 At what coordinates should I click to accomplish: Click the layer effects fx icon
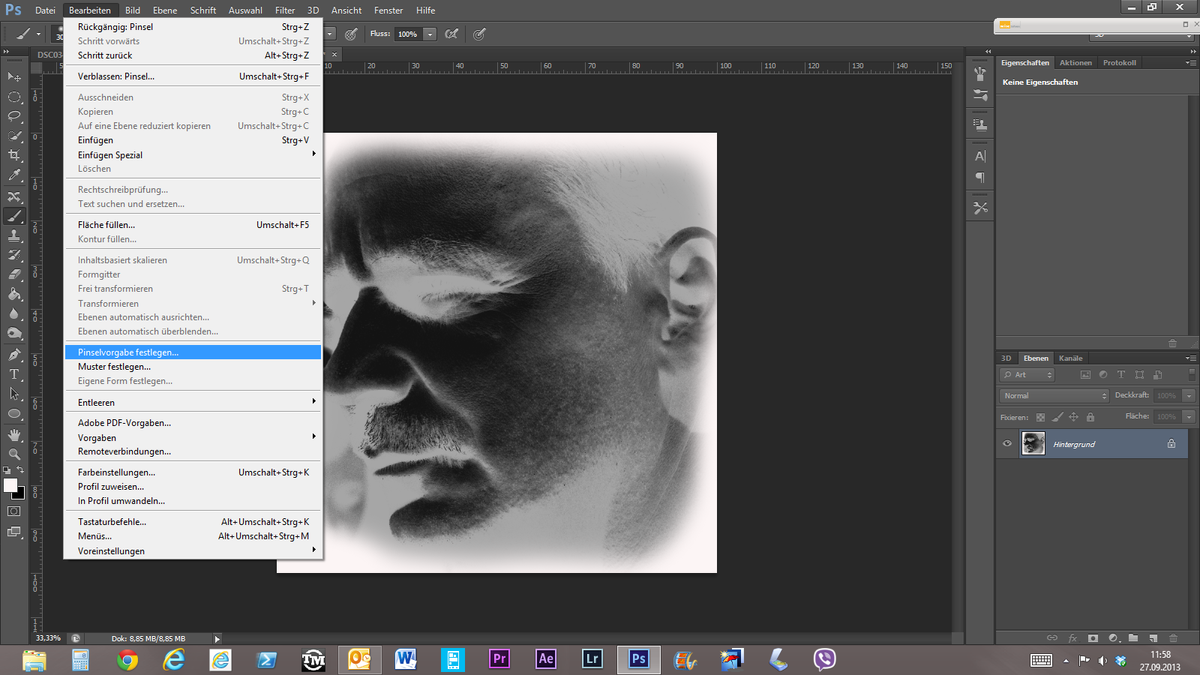1072,637
